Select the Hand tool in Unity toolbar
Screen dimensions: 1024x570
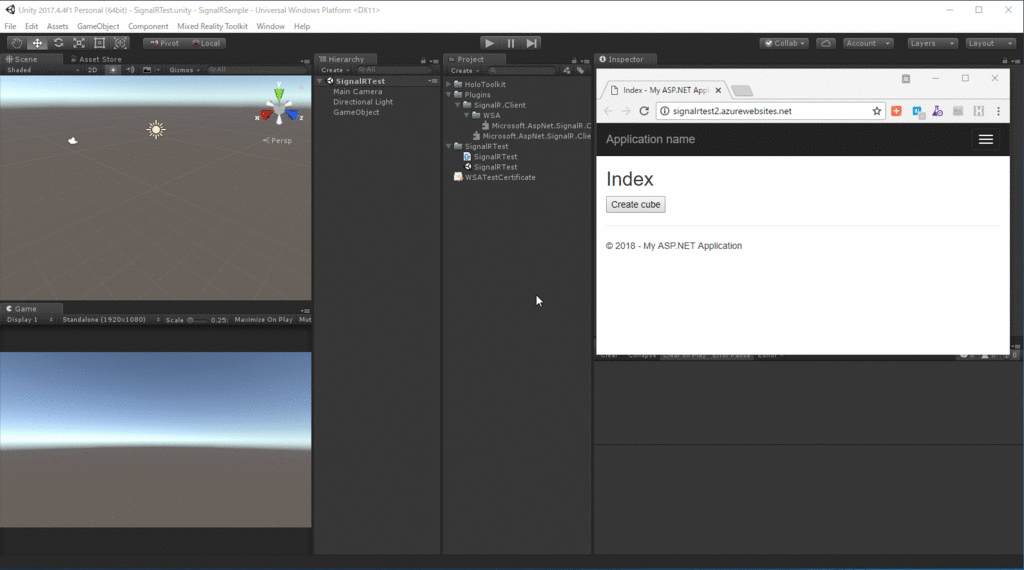(x=16, y=43)
